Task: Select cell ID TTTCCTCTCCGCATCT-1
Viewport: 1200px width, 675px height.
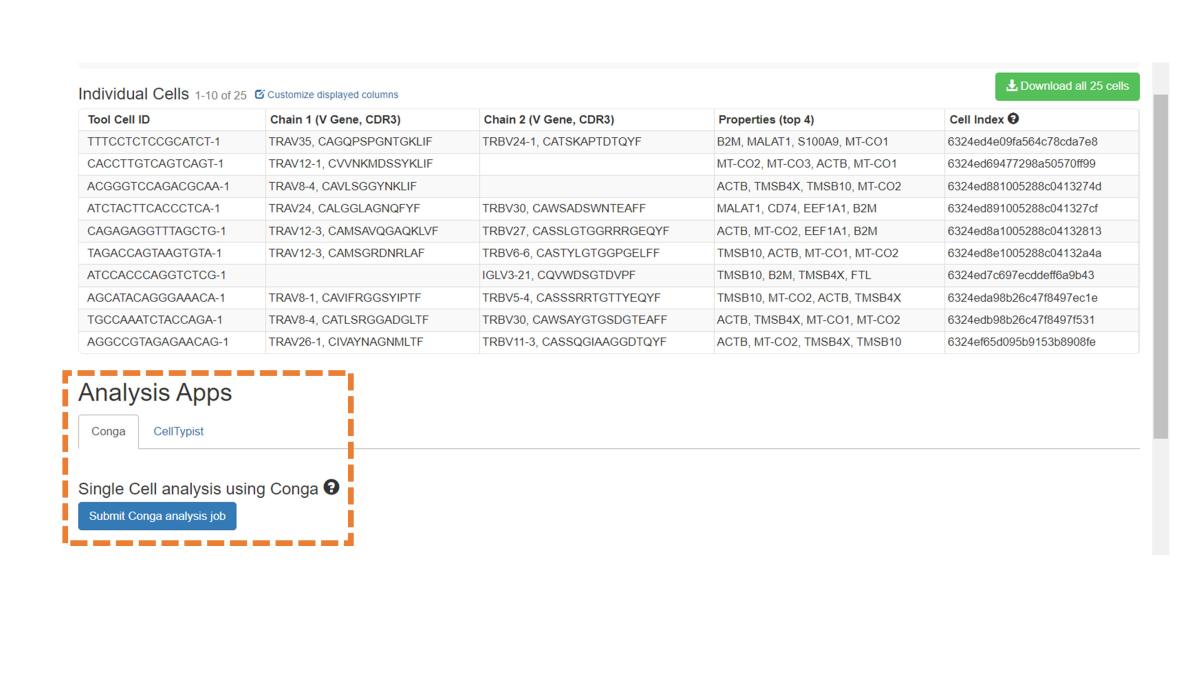Action: [154, 142]
